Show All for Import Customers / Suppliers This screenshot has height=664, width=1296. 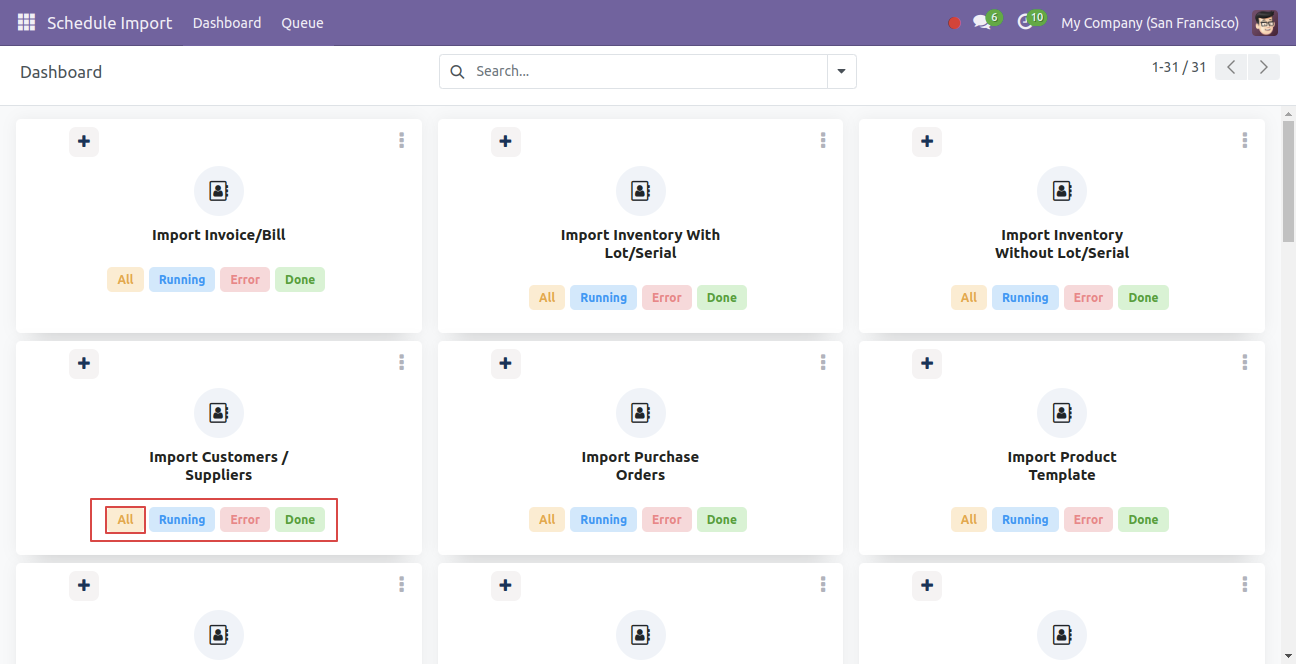[x=125, y=520]
